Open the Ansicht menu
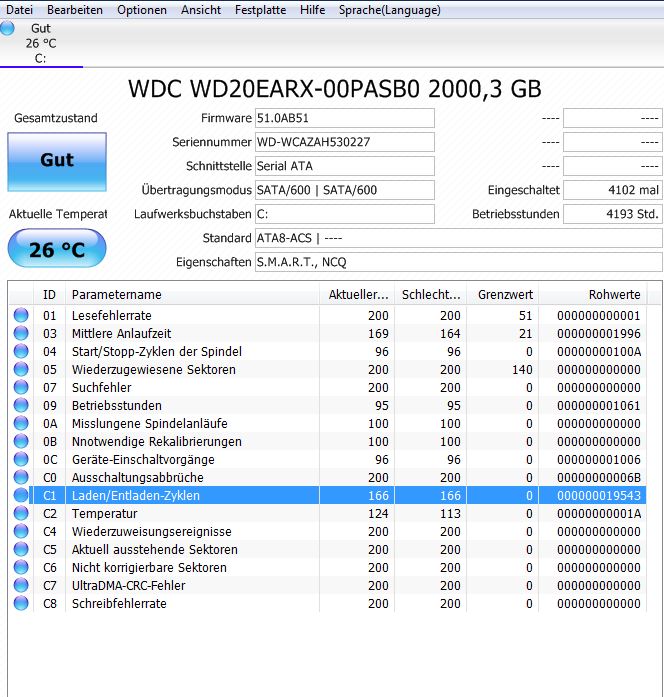 (200, 9)
